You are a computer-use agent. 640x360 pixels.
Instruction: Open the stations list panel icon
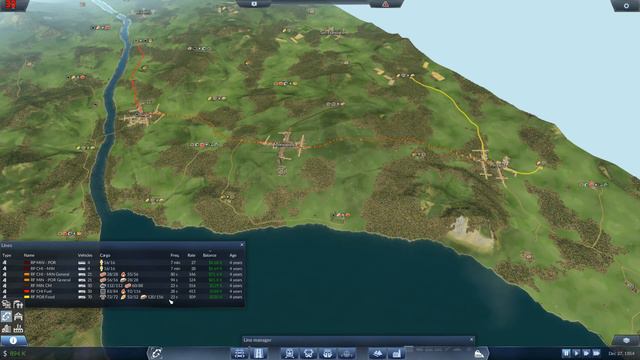[x=18, y=304]
